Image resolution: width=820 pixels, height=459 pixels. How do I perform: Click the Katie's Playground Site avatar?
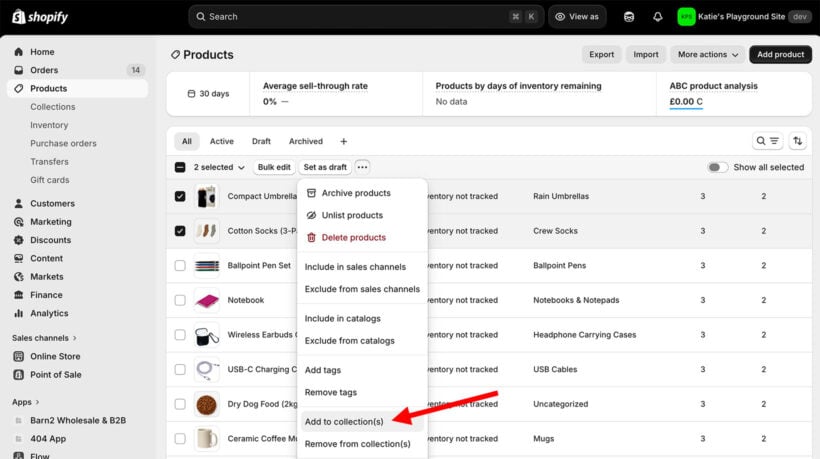coord(686,17)
